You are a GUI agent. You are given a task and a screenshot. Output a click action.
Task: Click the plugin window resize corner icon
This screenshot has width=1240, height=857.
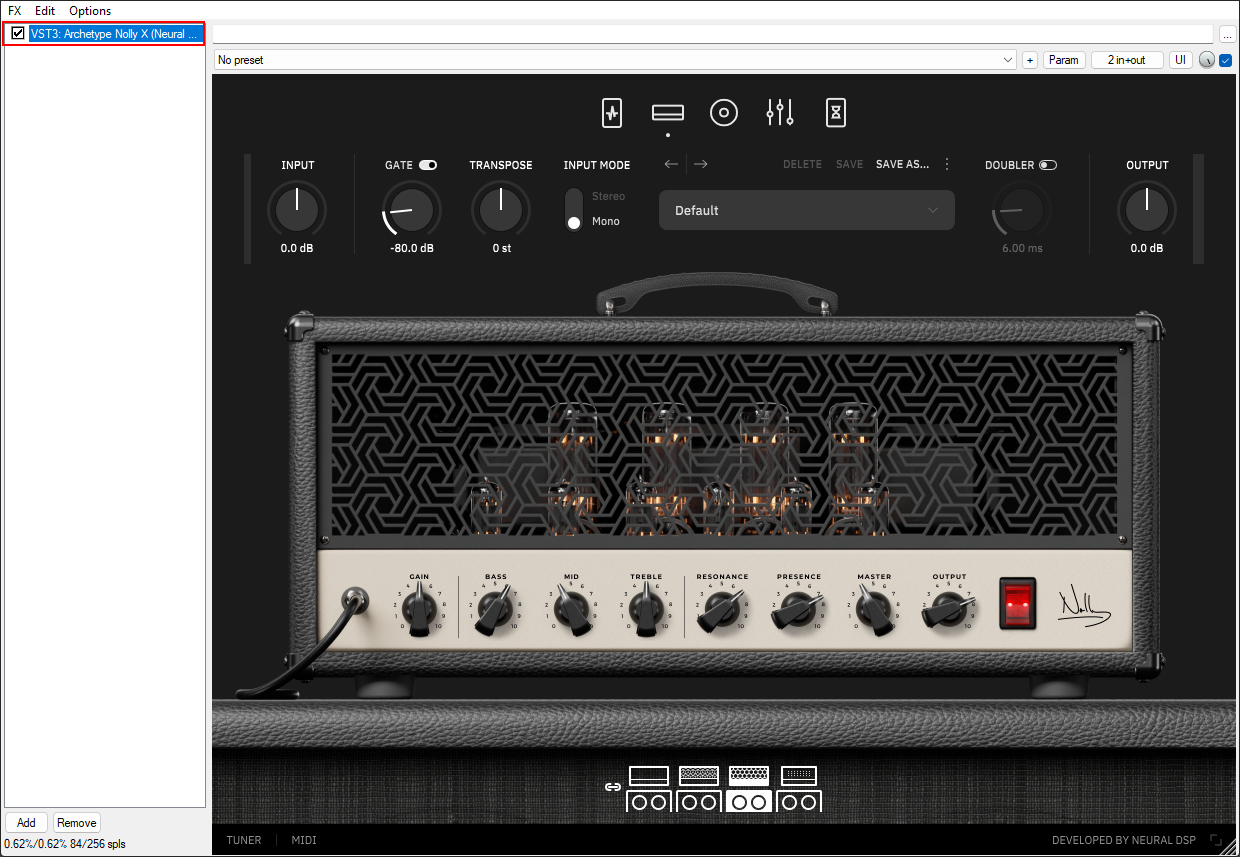coord(1216,841)
